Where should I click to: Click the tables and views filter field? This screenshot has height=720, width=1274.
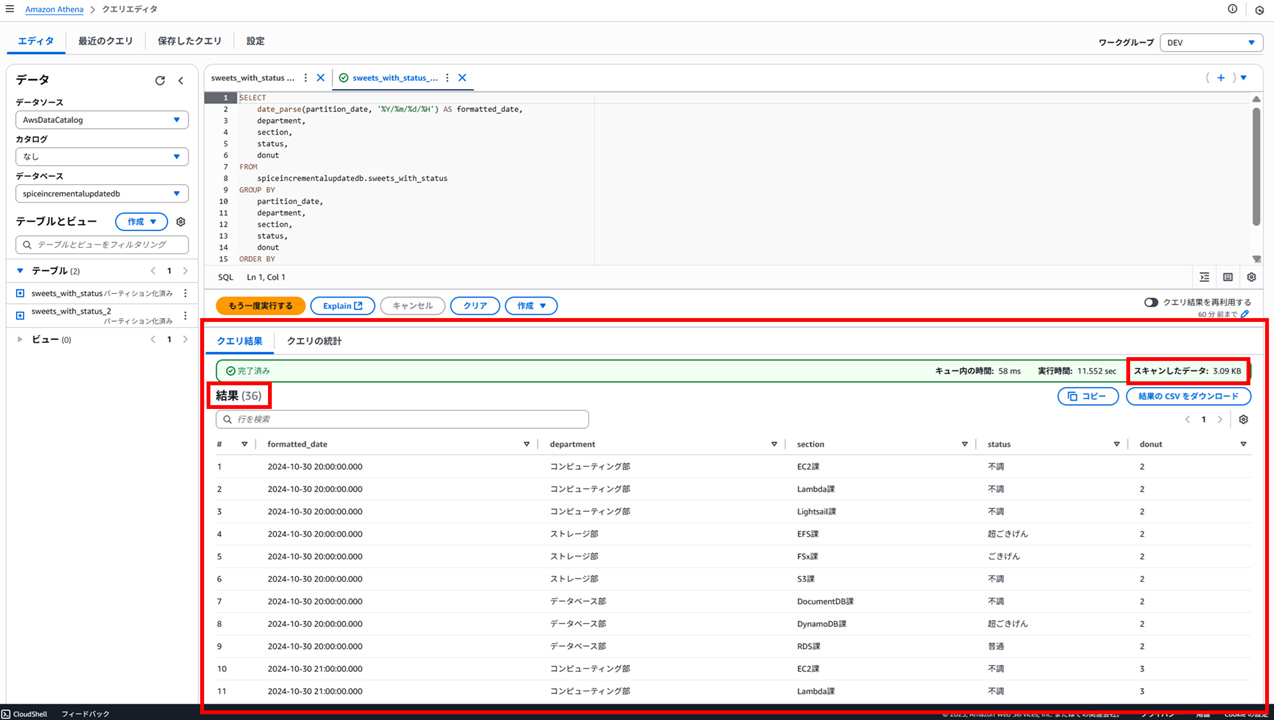102,245
